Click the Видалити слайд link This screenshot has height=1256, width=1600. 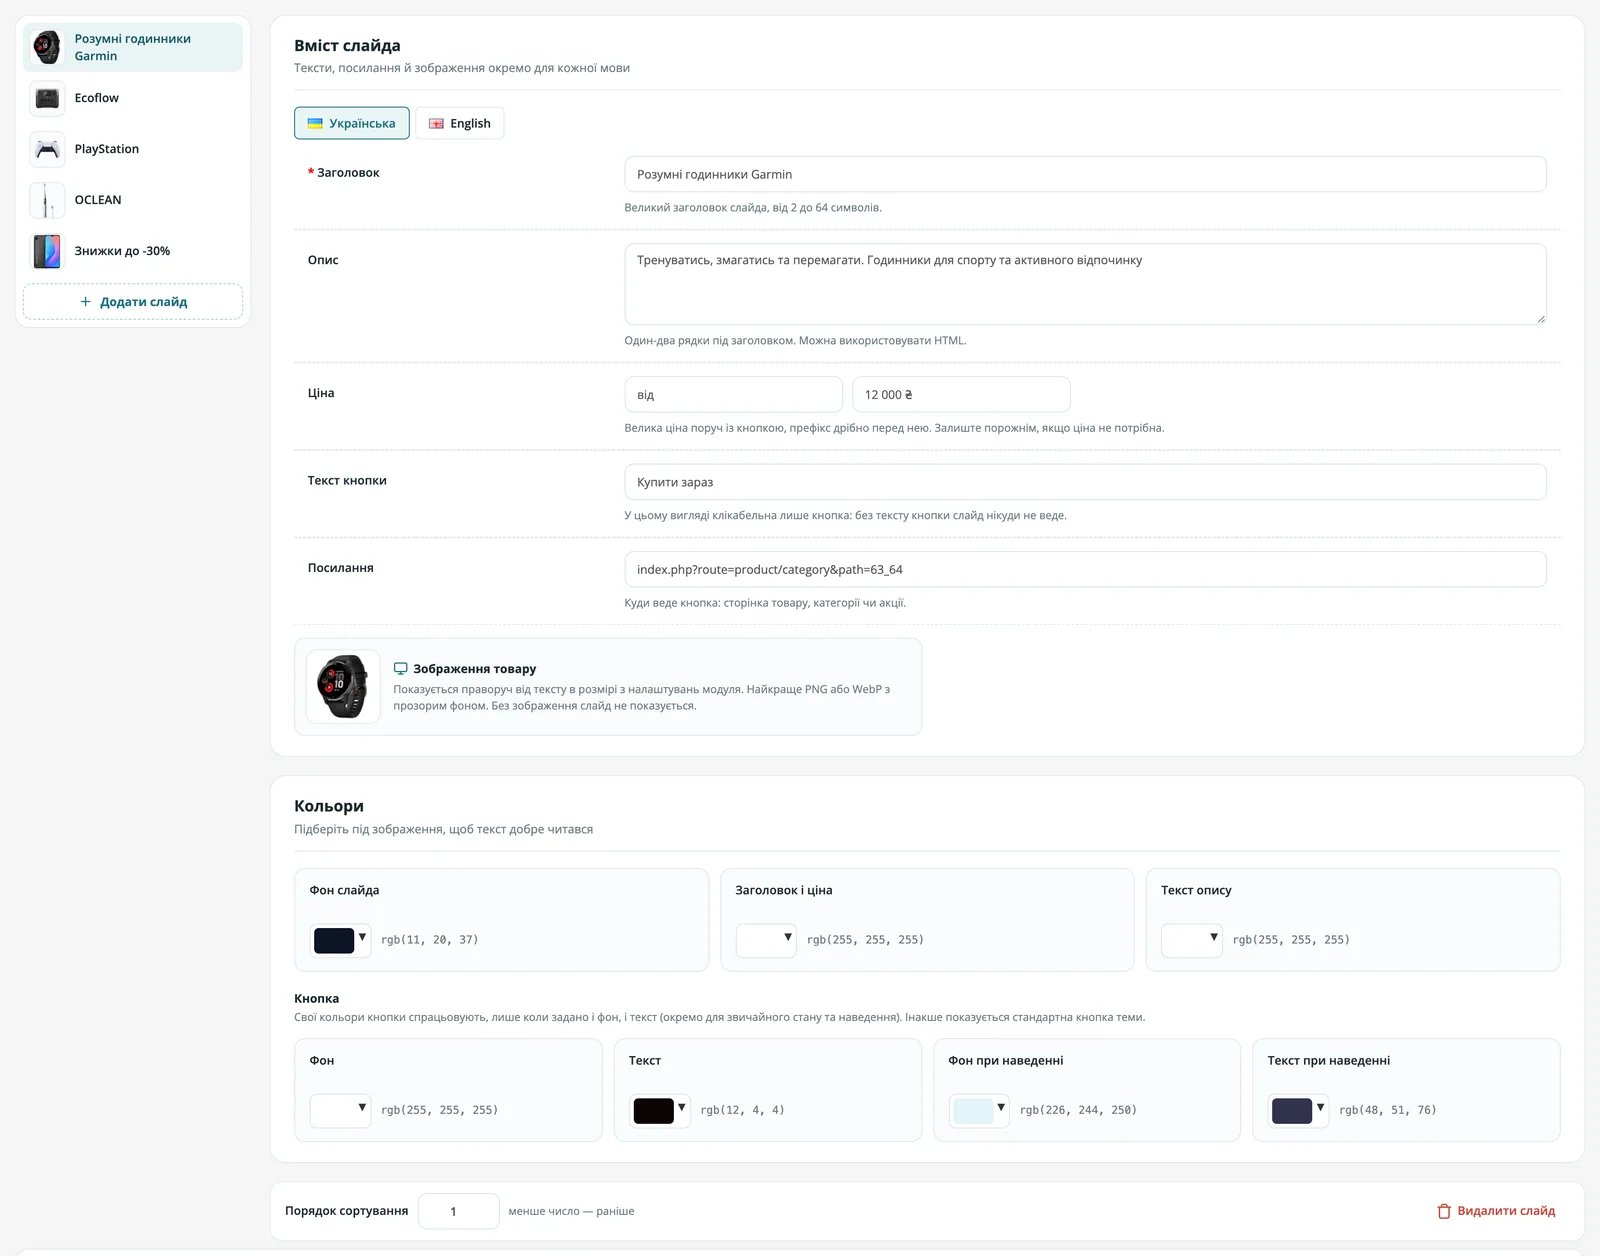[x=1496, y=1211]
